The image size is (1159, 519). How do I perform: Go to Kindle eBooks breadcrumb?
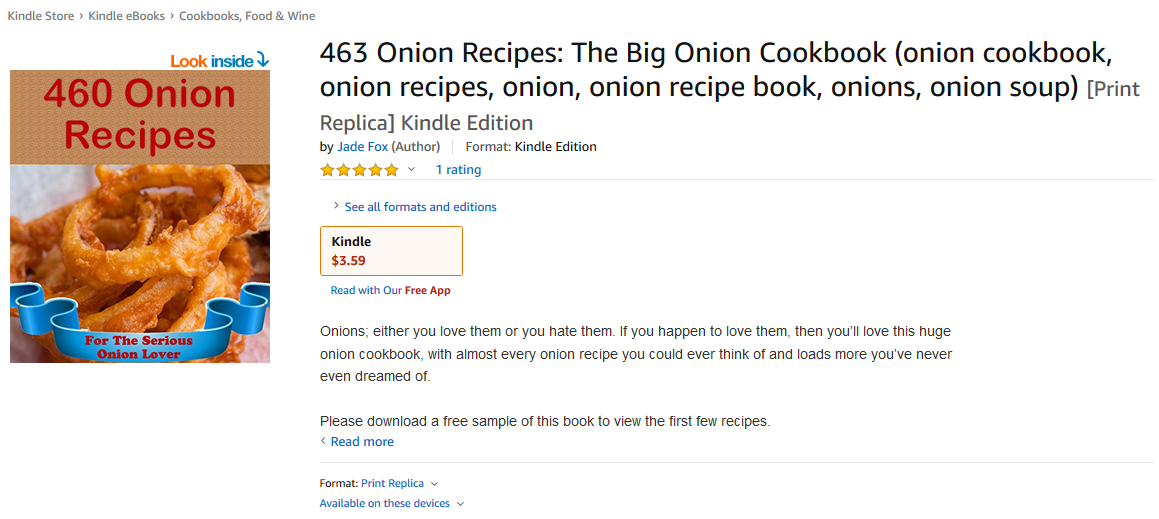click(126, 16)
